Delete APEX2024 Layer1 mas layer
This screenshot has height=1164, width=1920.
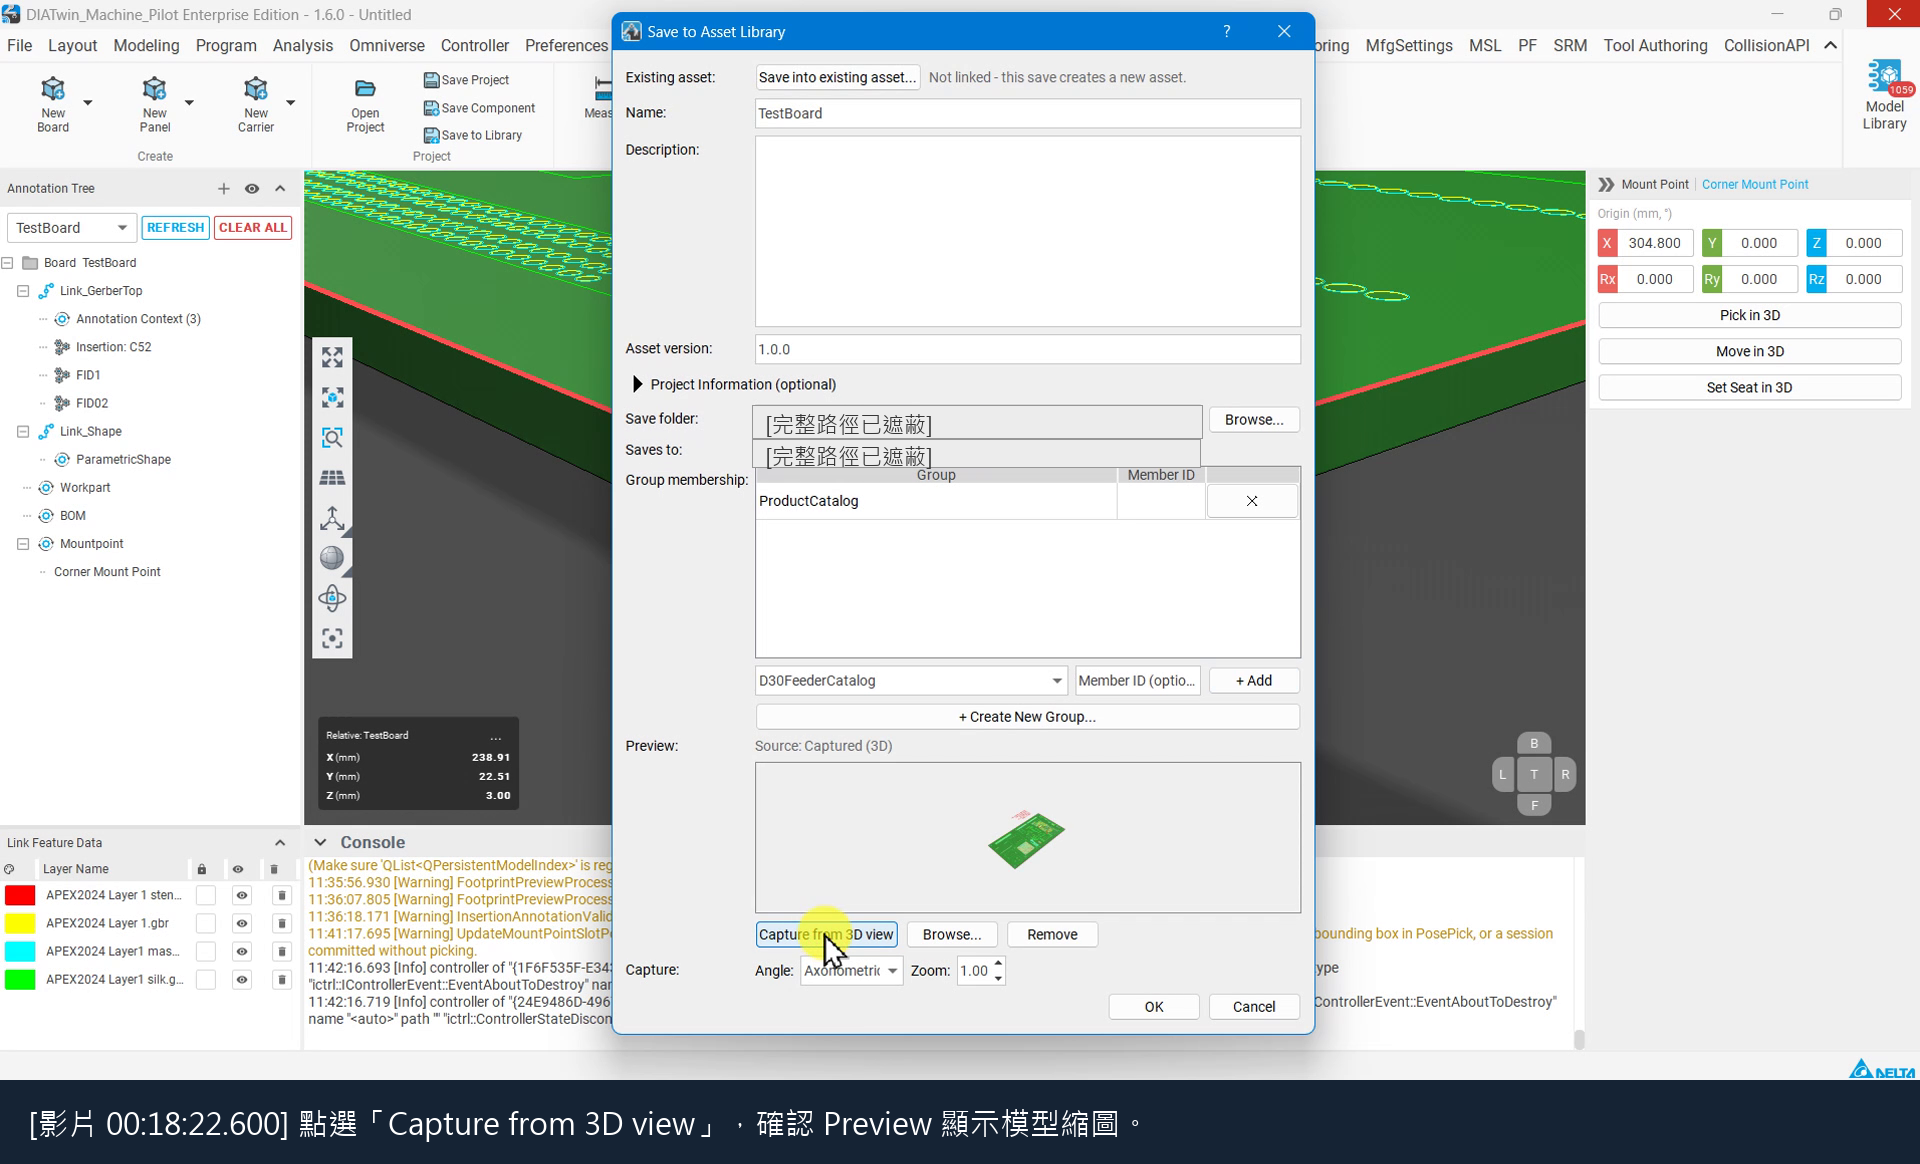tap(281, 951)
